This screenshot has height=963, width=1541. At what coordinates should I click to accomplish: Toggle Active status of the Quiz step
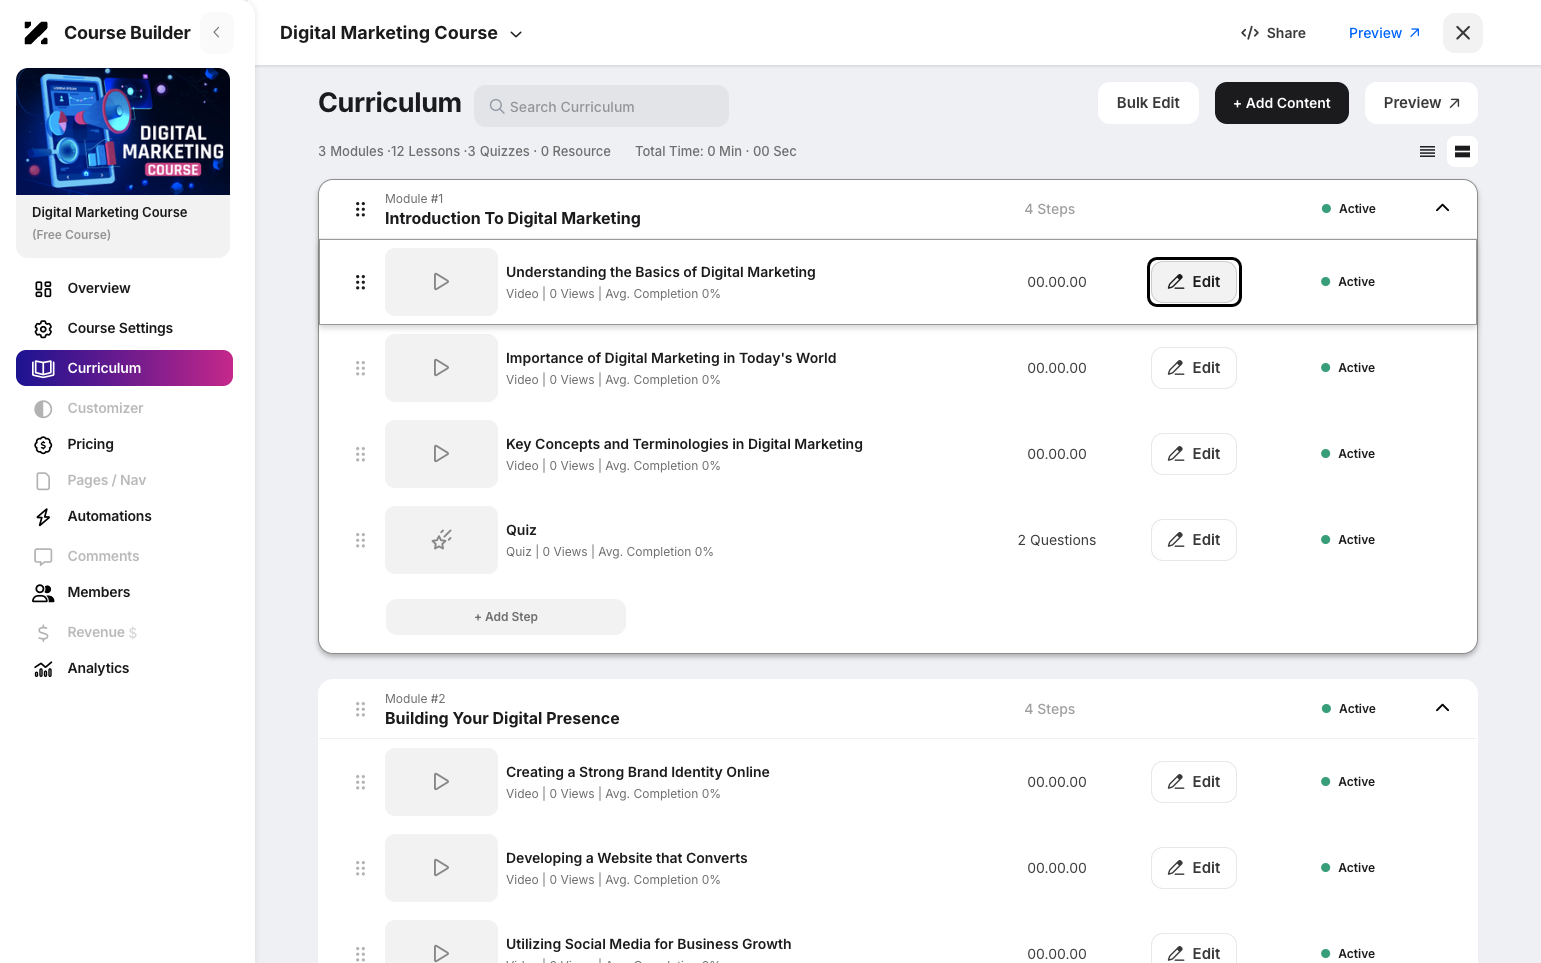tap(1348, 540)
